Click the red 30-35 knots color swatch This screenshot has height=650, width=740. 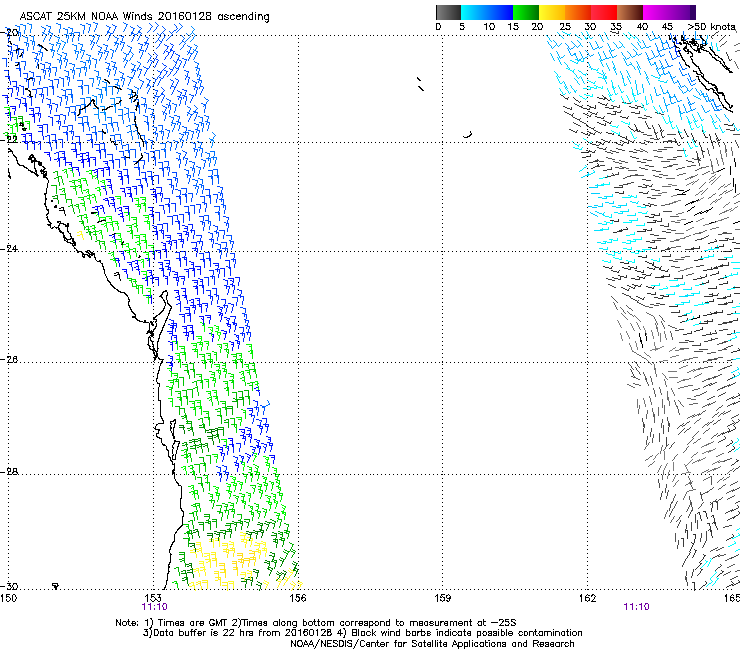click(604, 12)
